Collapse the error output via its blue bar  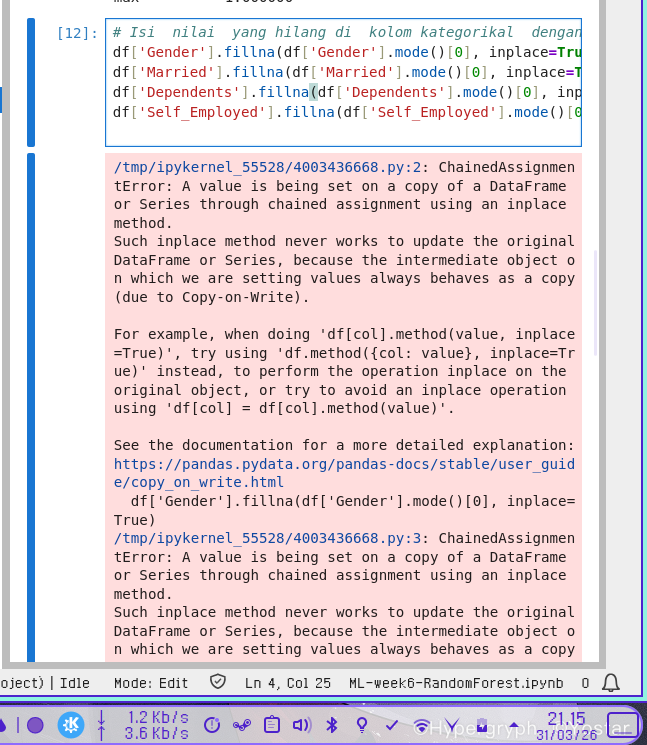31,407
